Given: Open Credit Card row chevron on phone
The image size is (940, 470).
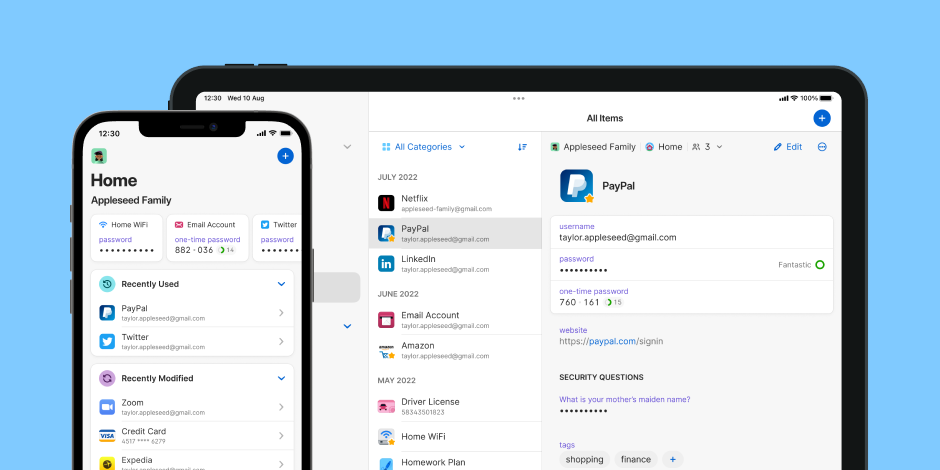Looking at the screenshot, I should click(x=281, y=436).
